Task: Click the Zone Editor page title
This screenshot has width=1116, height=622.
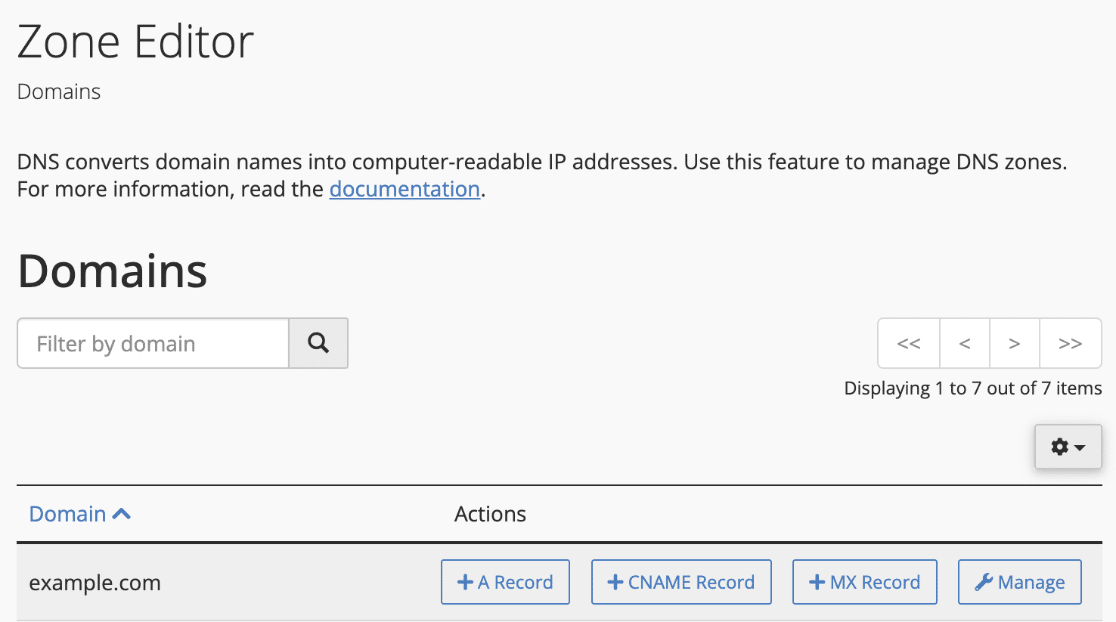Action: [x=135, y=41]
